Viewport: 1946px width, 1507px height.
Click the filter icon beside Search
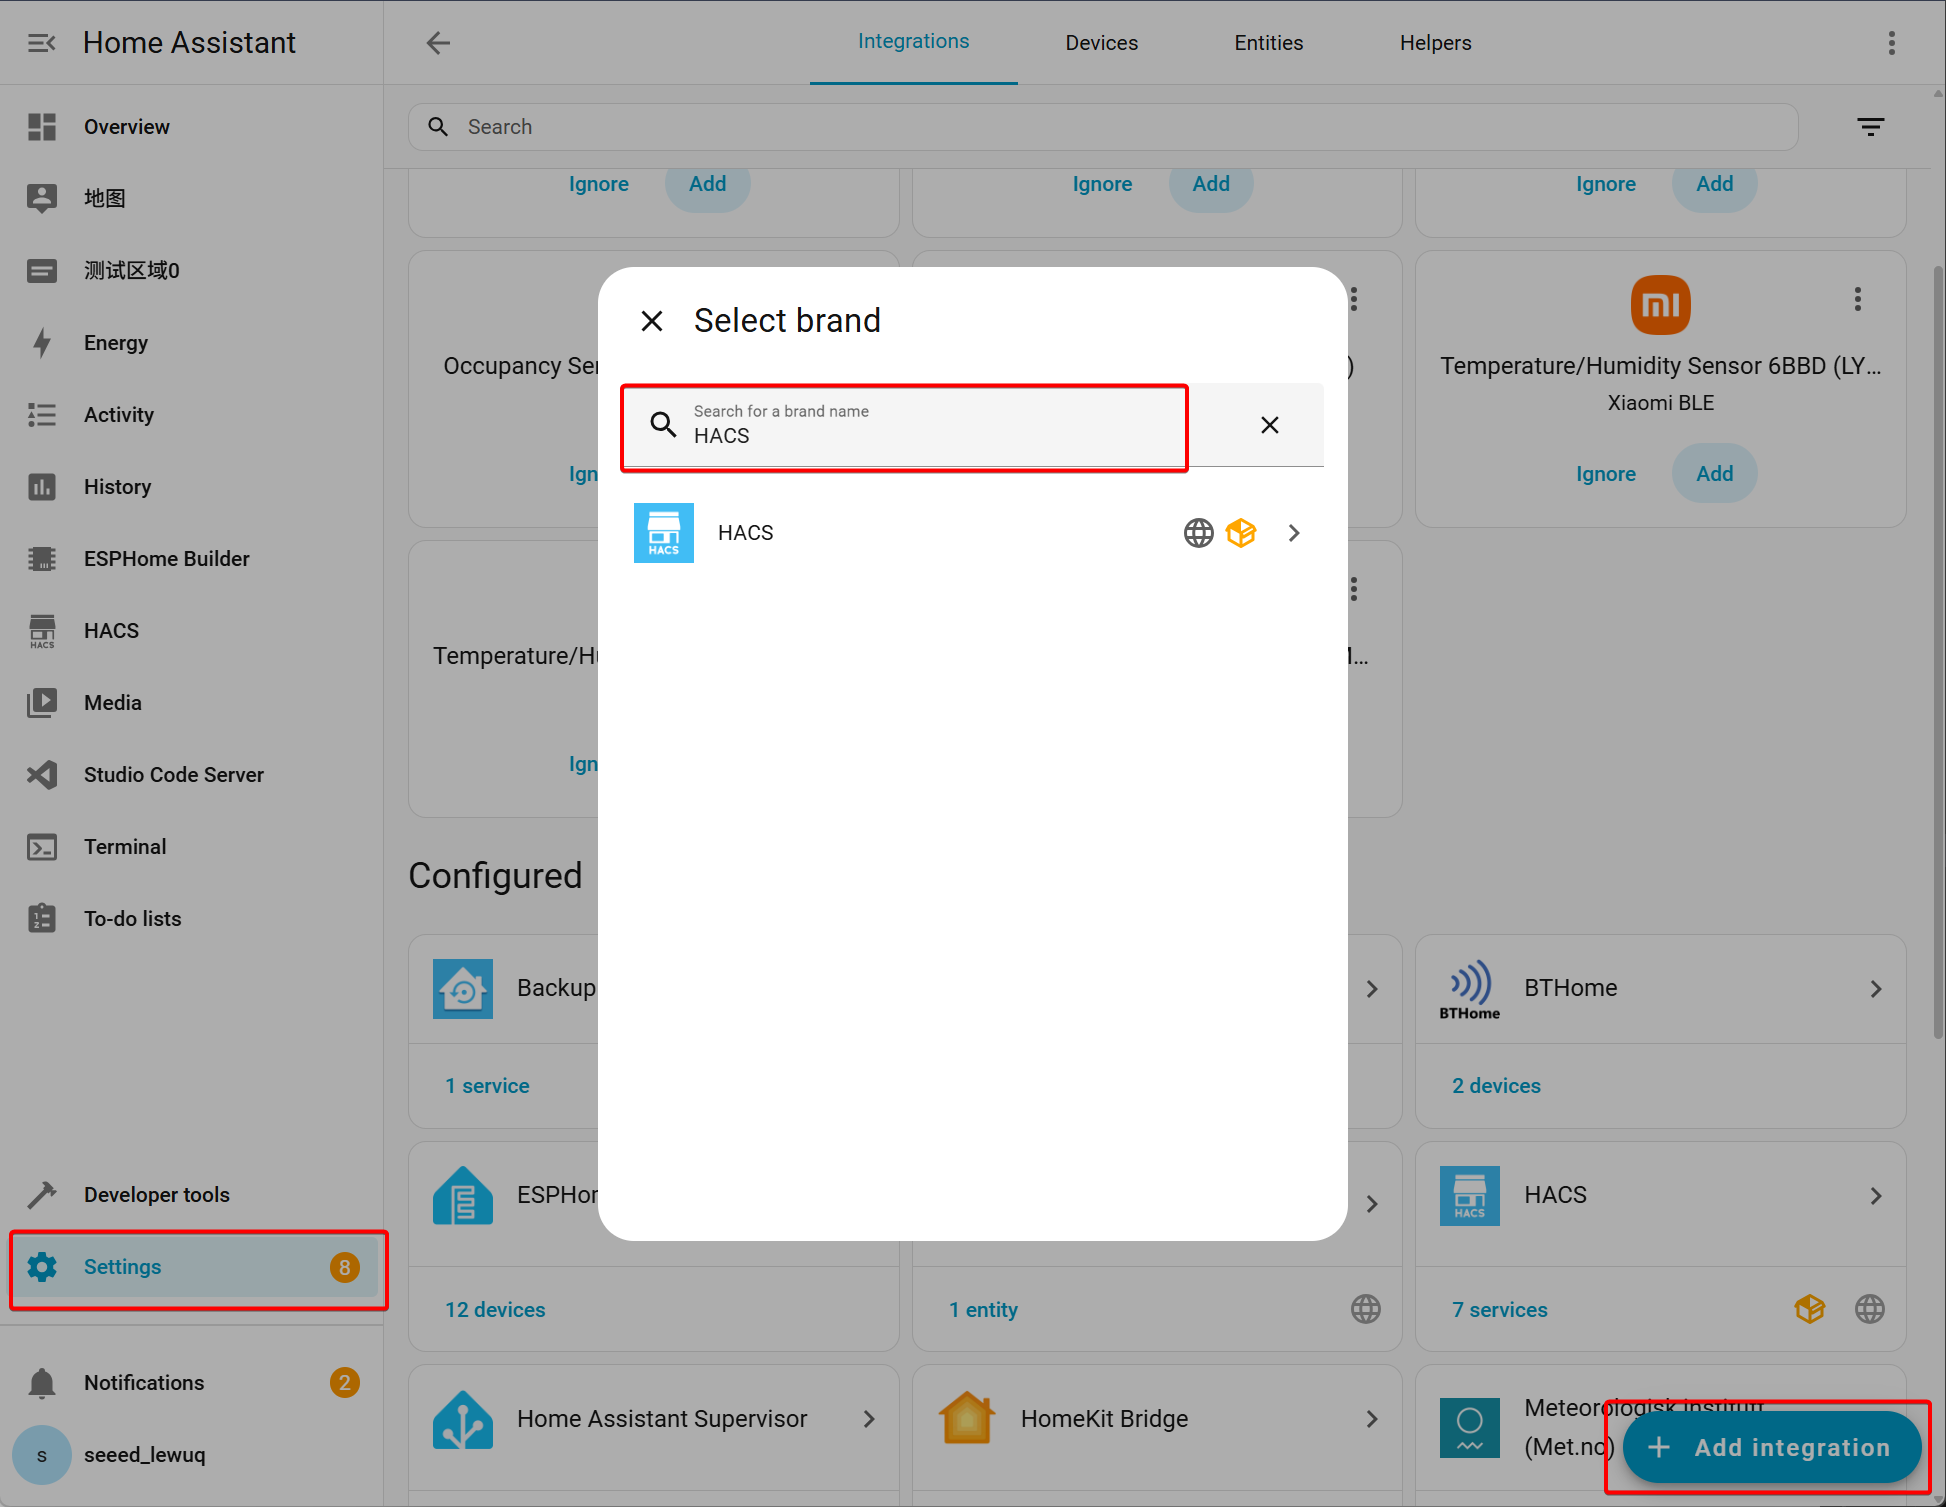point(1870,127)
